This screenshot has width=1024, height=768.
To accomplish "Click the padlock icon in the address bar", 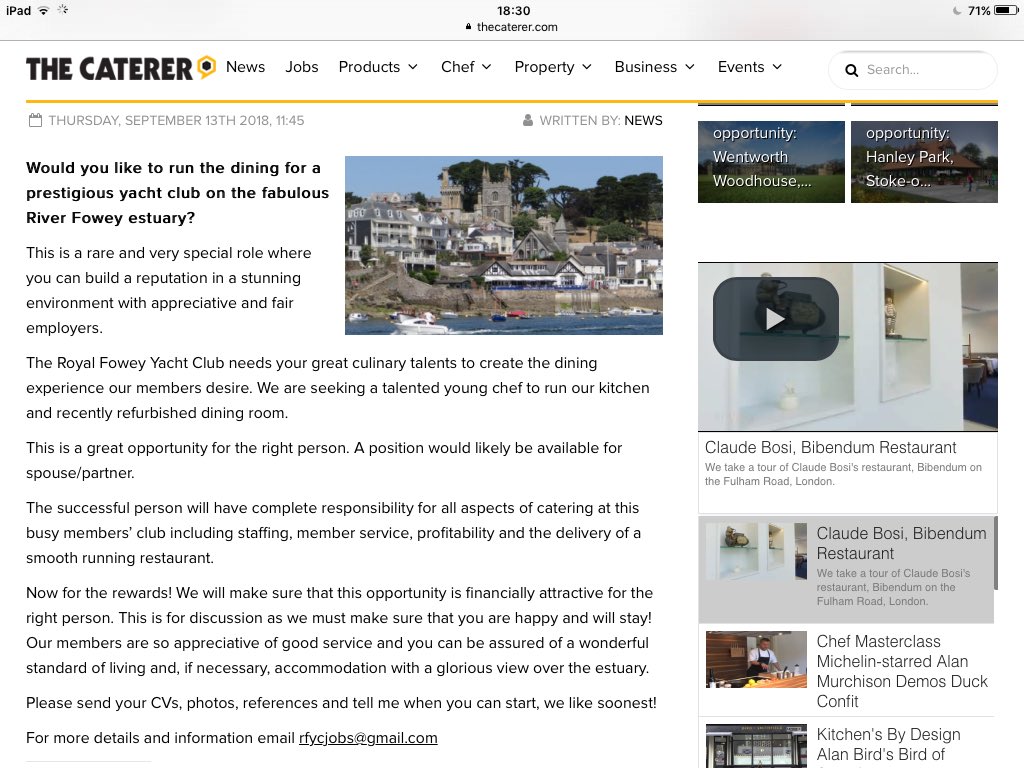I will pos(470,27).
